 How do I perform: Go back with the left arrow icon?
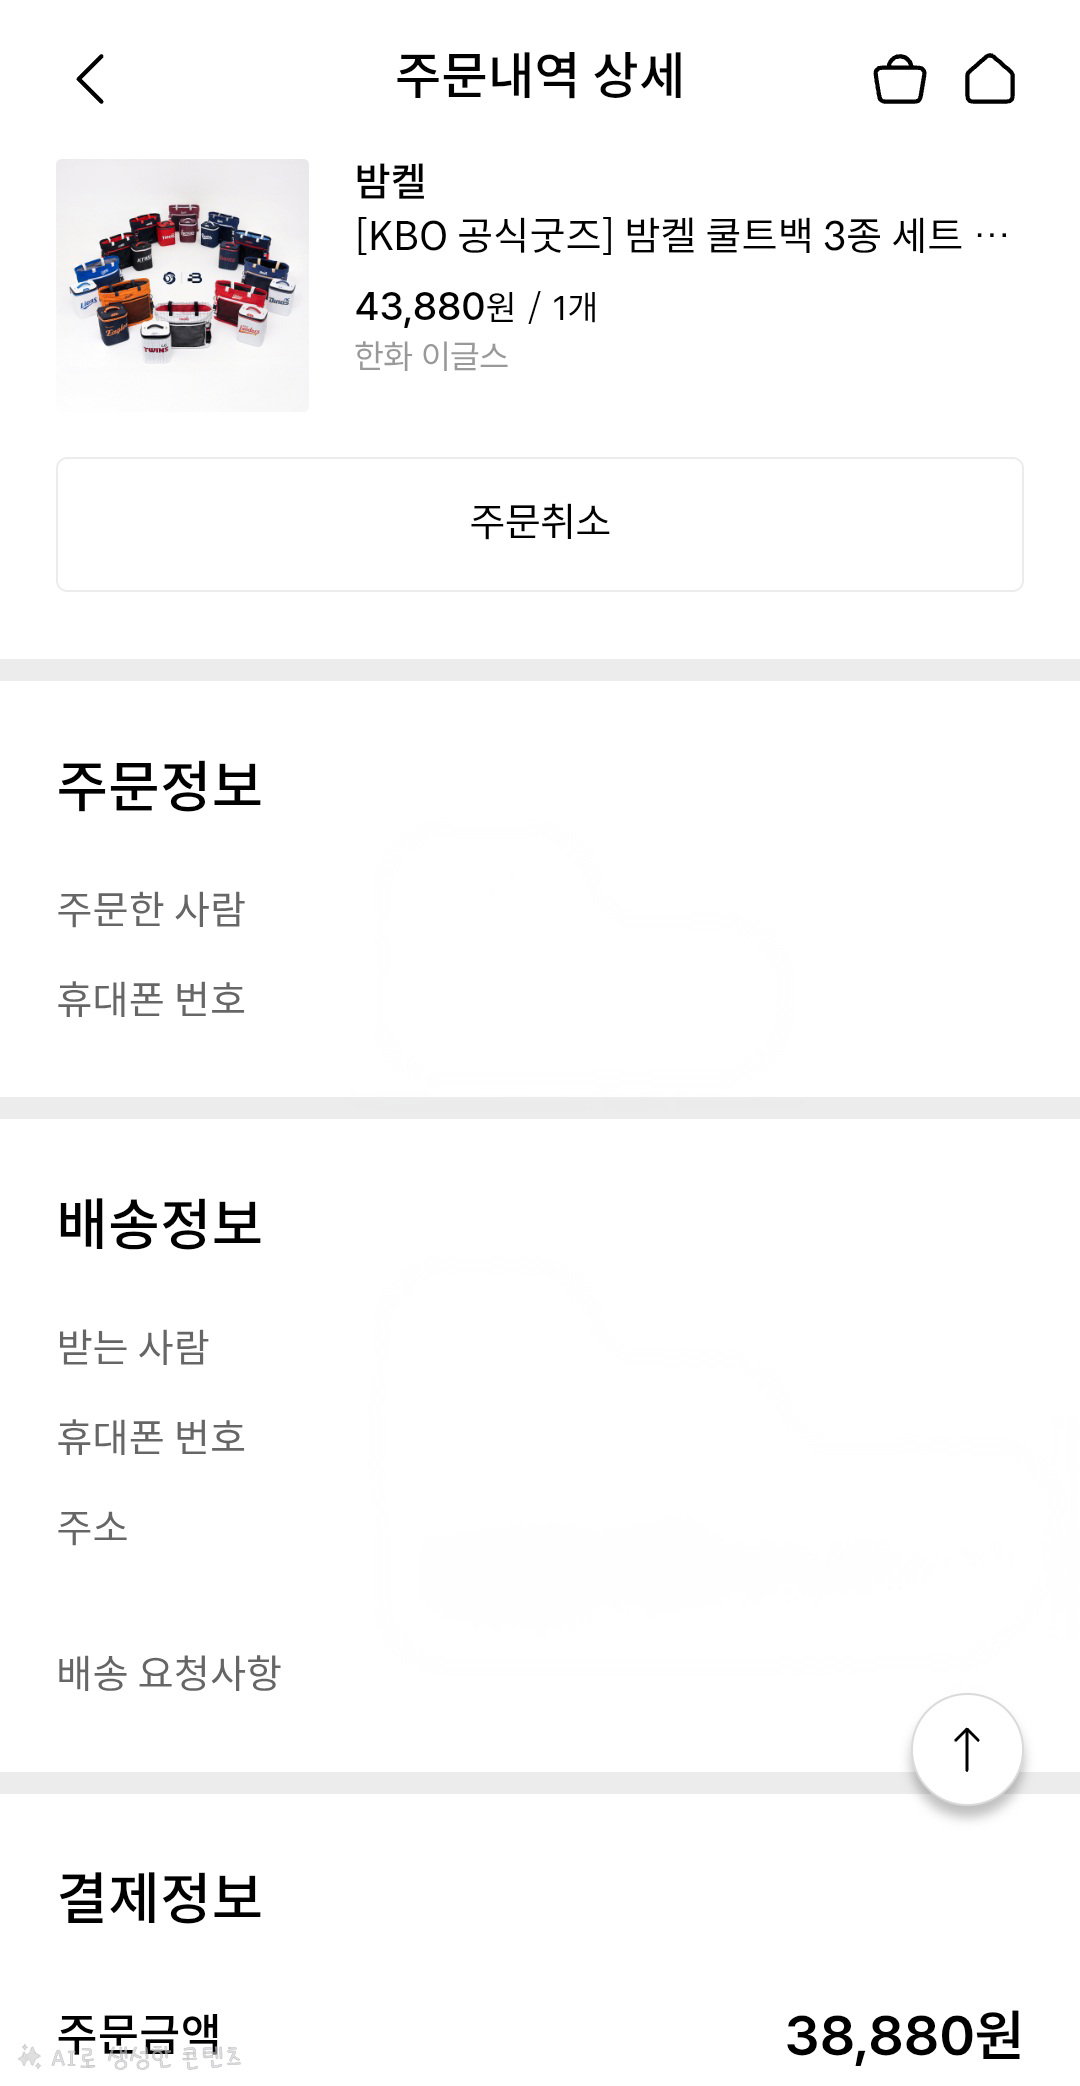(x=90, y=78)
